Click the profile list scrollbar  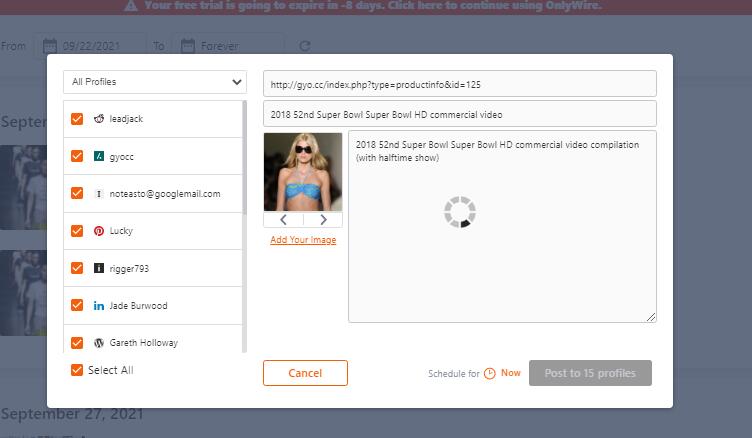pyautogui.click(x=245, y=160)
